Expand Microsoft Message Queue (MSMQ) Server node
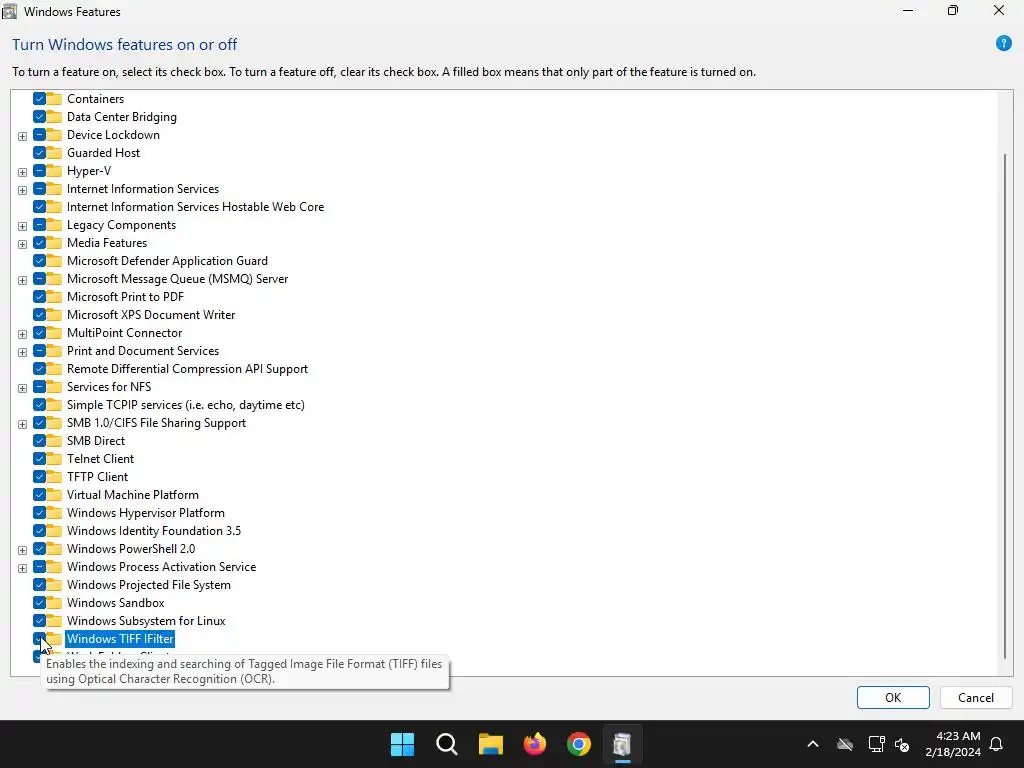Image resolution: width=1024 pixels, height=768 pixels. [22, 280]
